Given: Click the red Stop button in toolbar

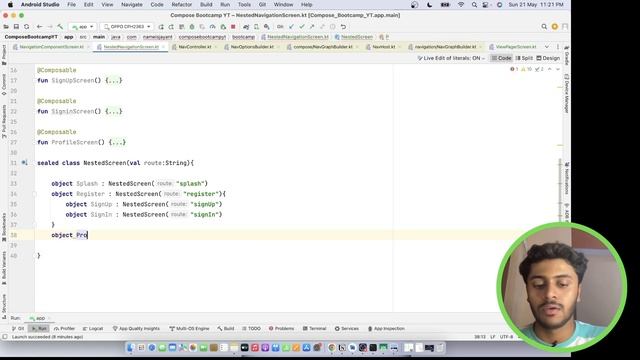Looking at the screenshot, I should tap(233, 27).
